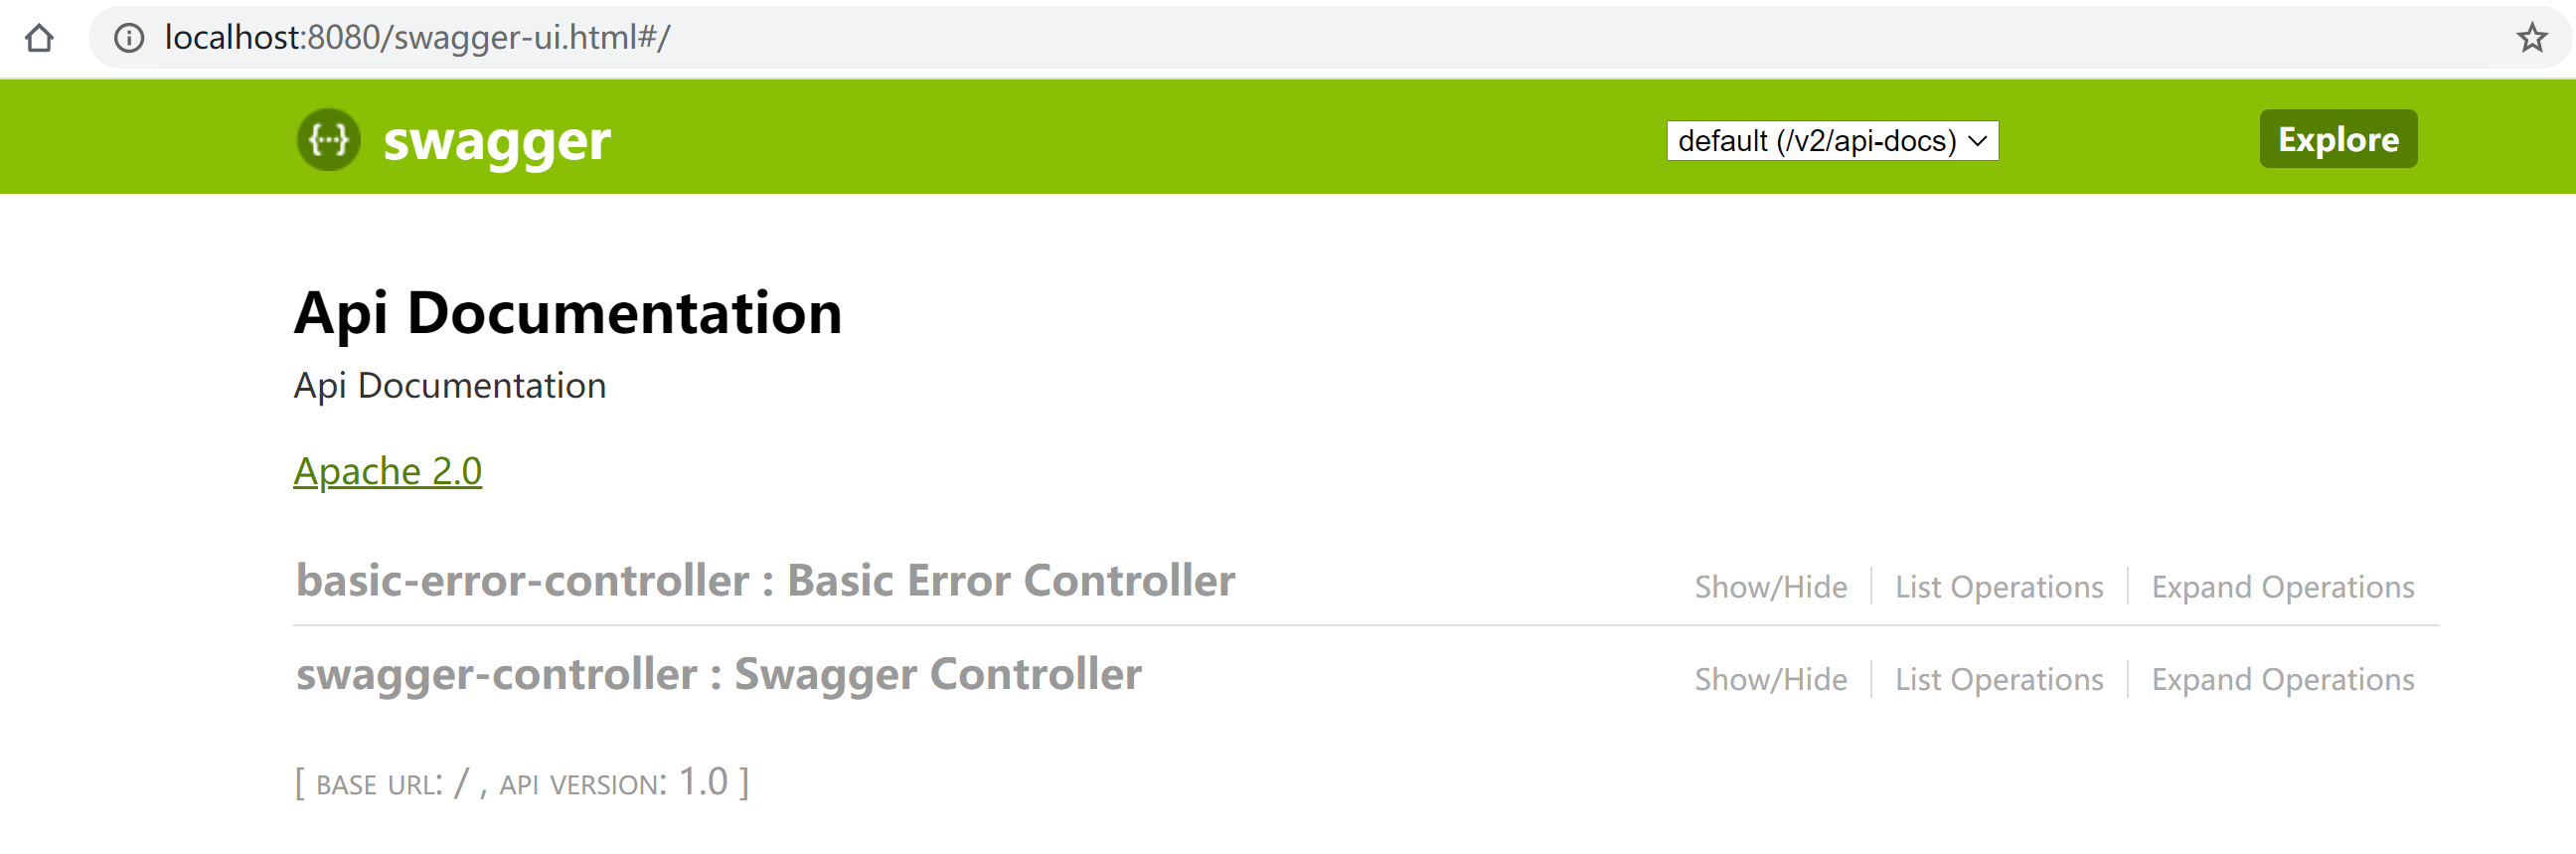Expand Operations for basic-error-controller
2576x854 pixels.
(x=2282, y=587)
